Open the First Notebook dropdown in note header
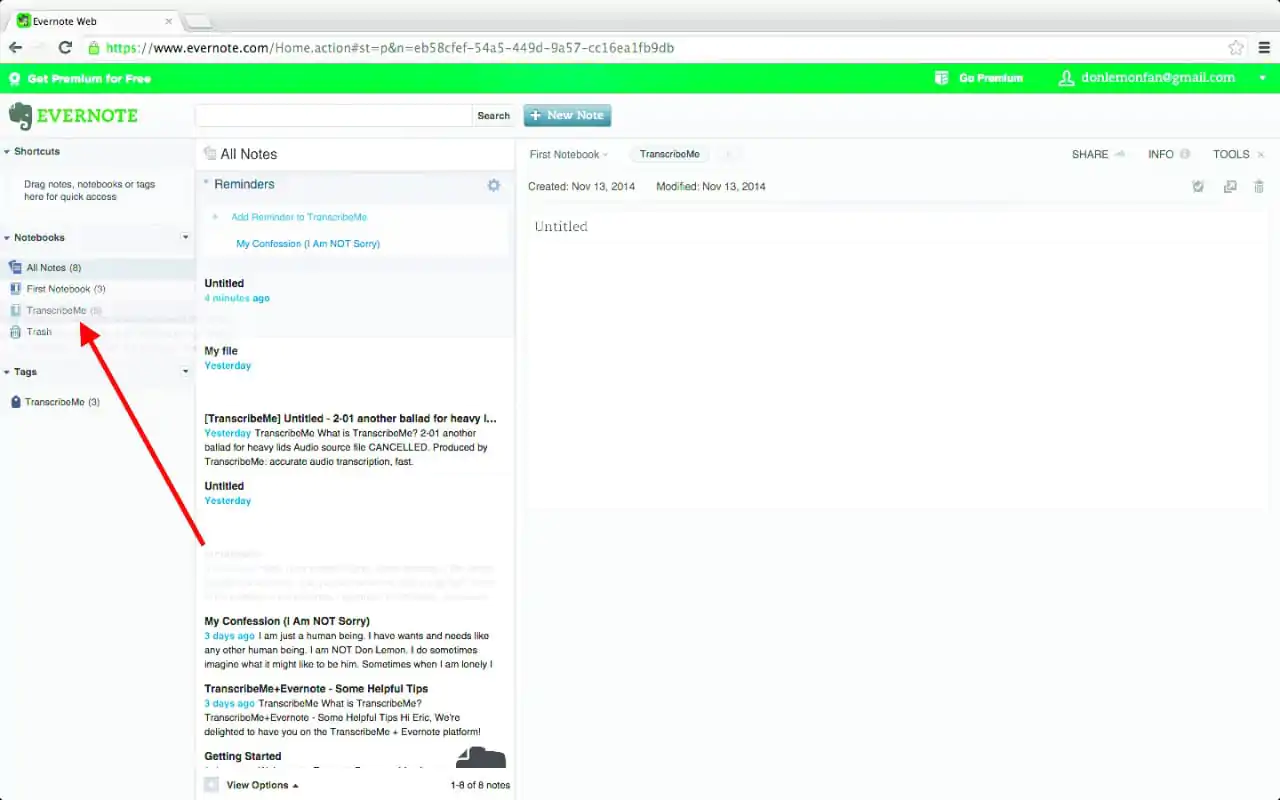Image resolution: width=1280 pixels, height=800 pixels. (568, 154)
